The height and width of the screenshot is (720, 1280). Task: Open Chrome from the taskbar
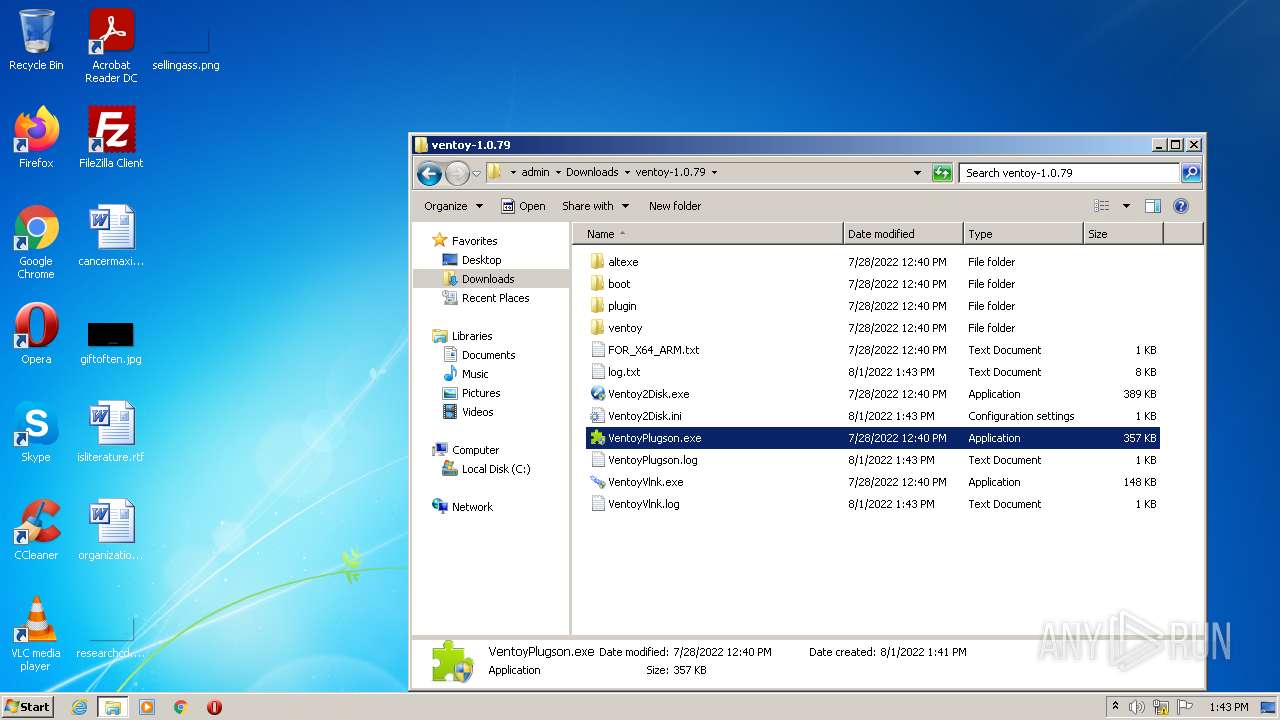pyautogui.click(x=180, y=707)
